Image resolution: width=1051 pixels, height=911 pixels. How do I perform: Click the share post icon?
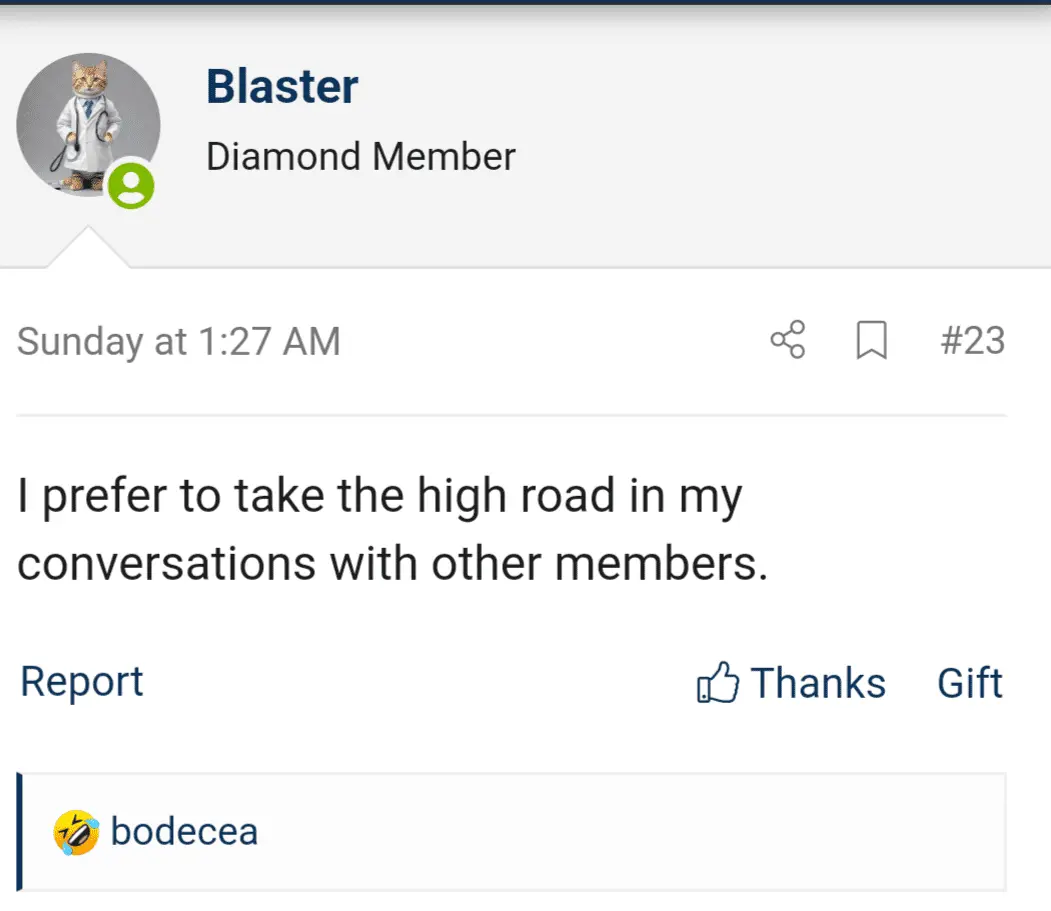coord(788,341)
